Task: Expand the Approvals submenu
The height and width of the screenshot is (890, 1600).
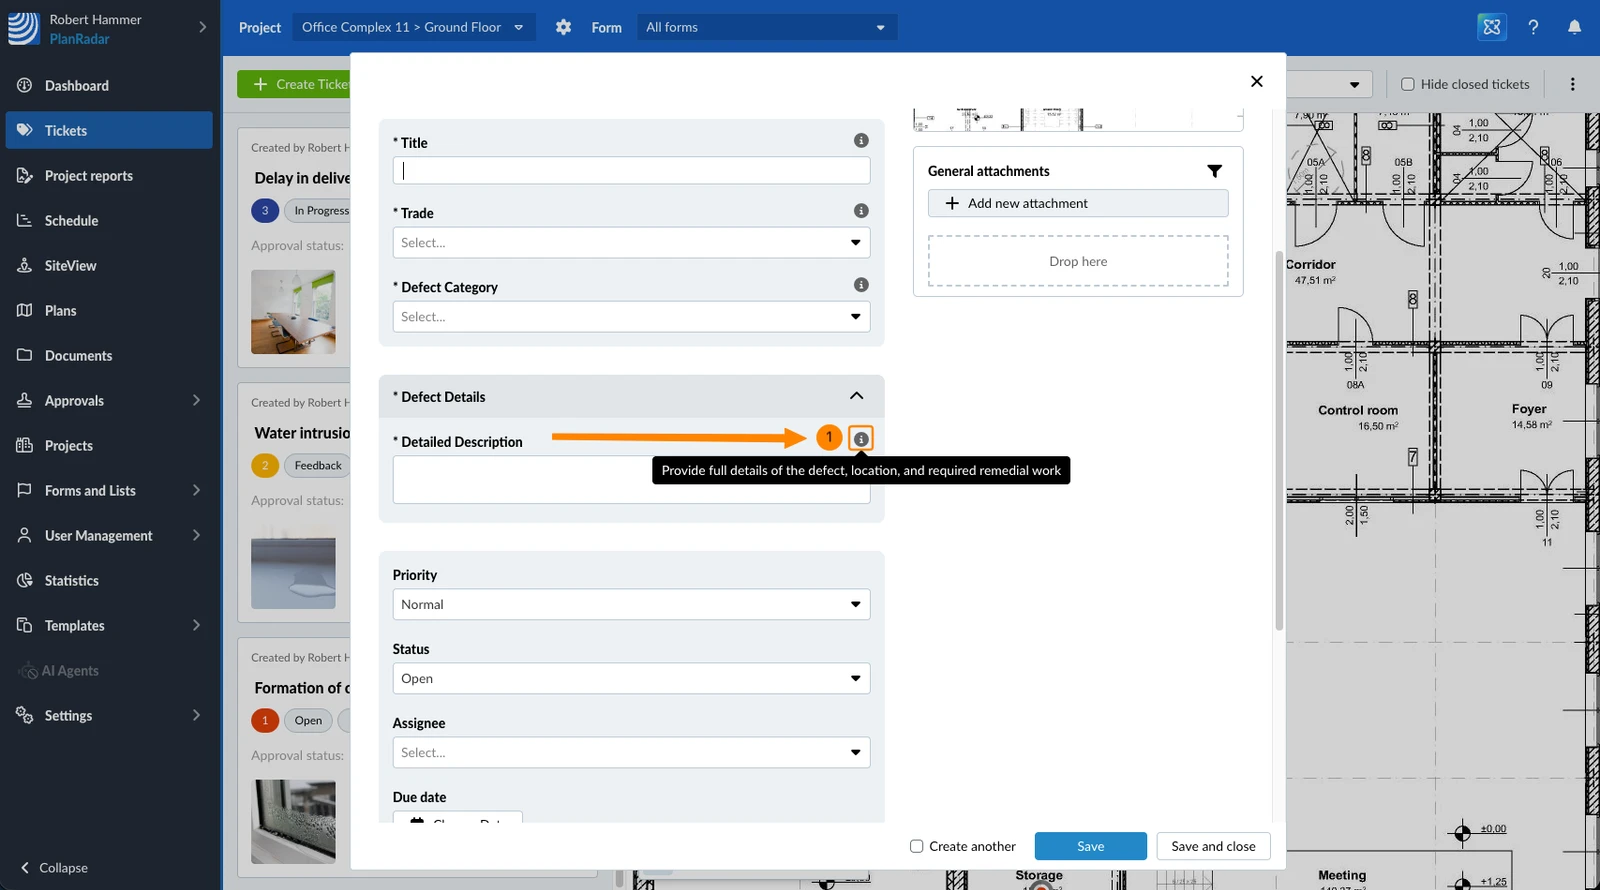Action: 196,401
